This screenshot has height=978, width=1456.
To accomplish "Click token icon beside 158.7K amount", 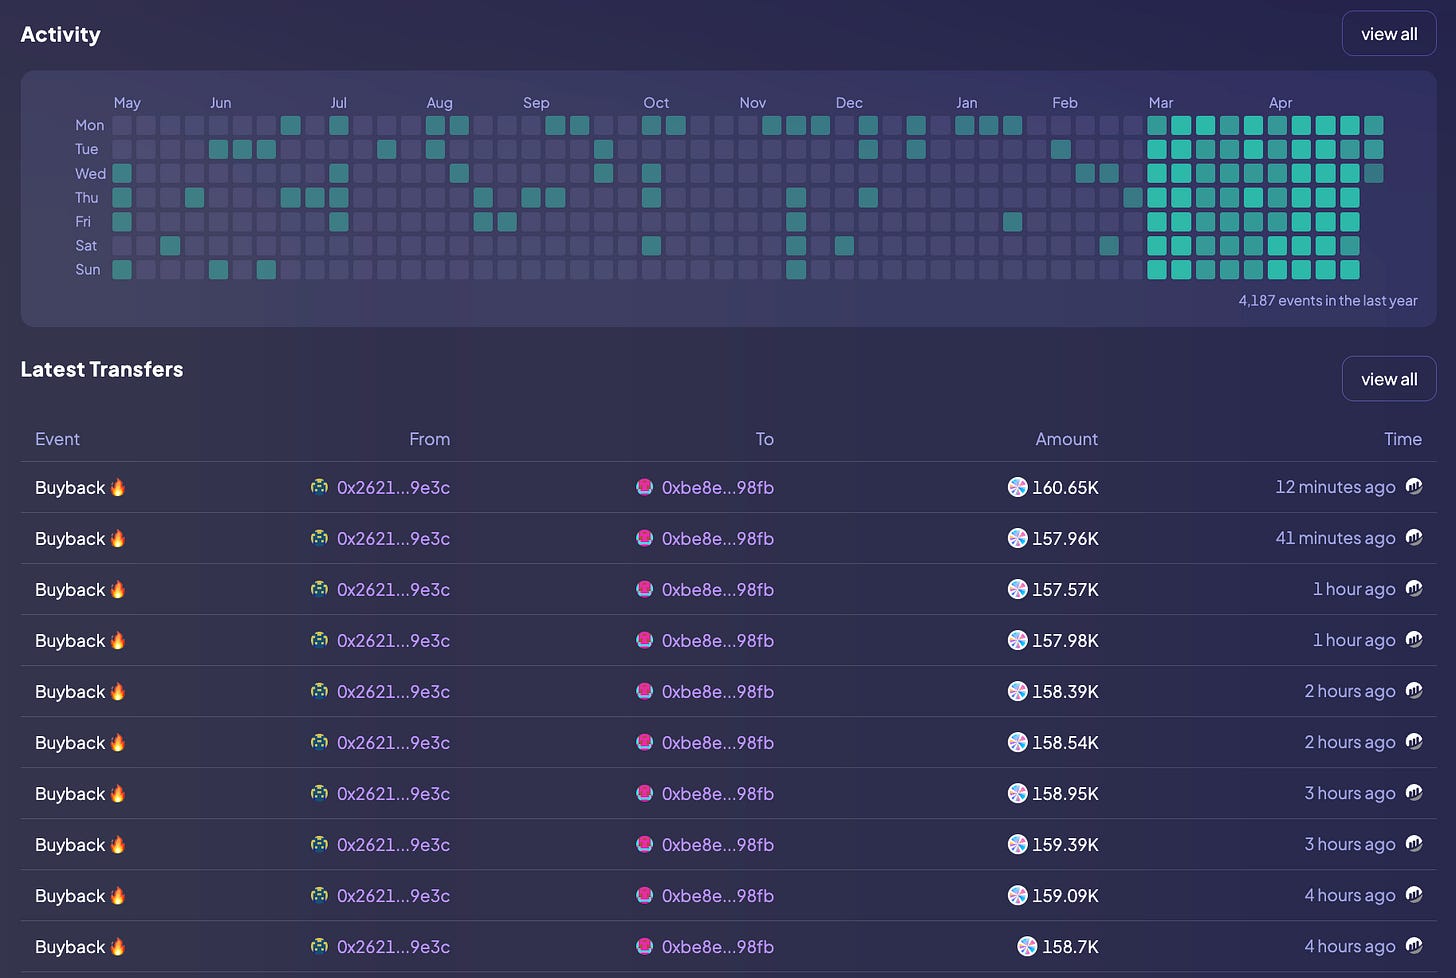I will 1027,946.
